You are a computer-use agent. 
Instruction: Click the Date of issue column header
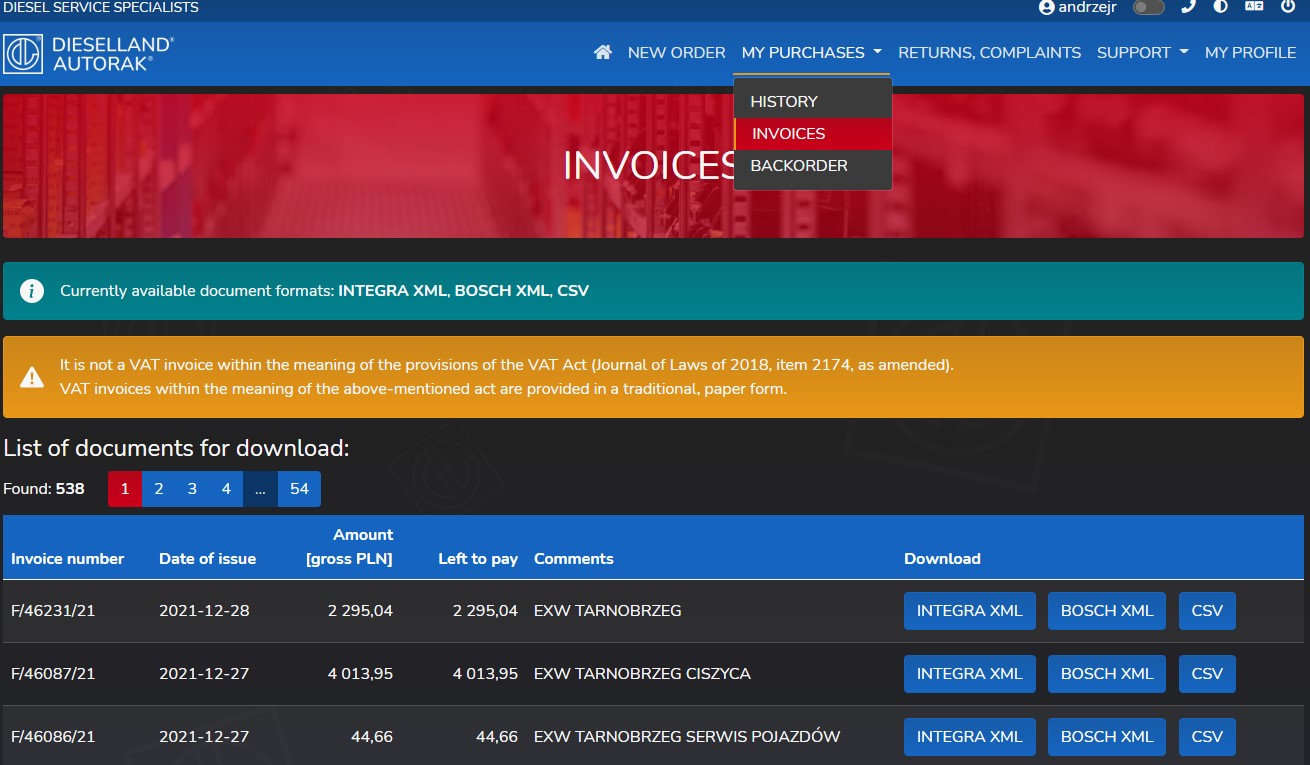(x=207, y=559)
